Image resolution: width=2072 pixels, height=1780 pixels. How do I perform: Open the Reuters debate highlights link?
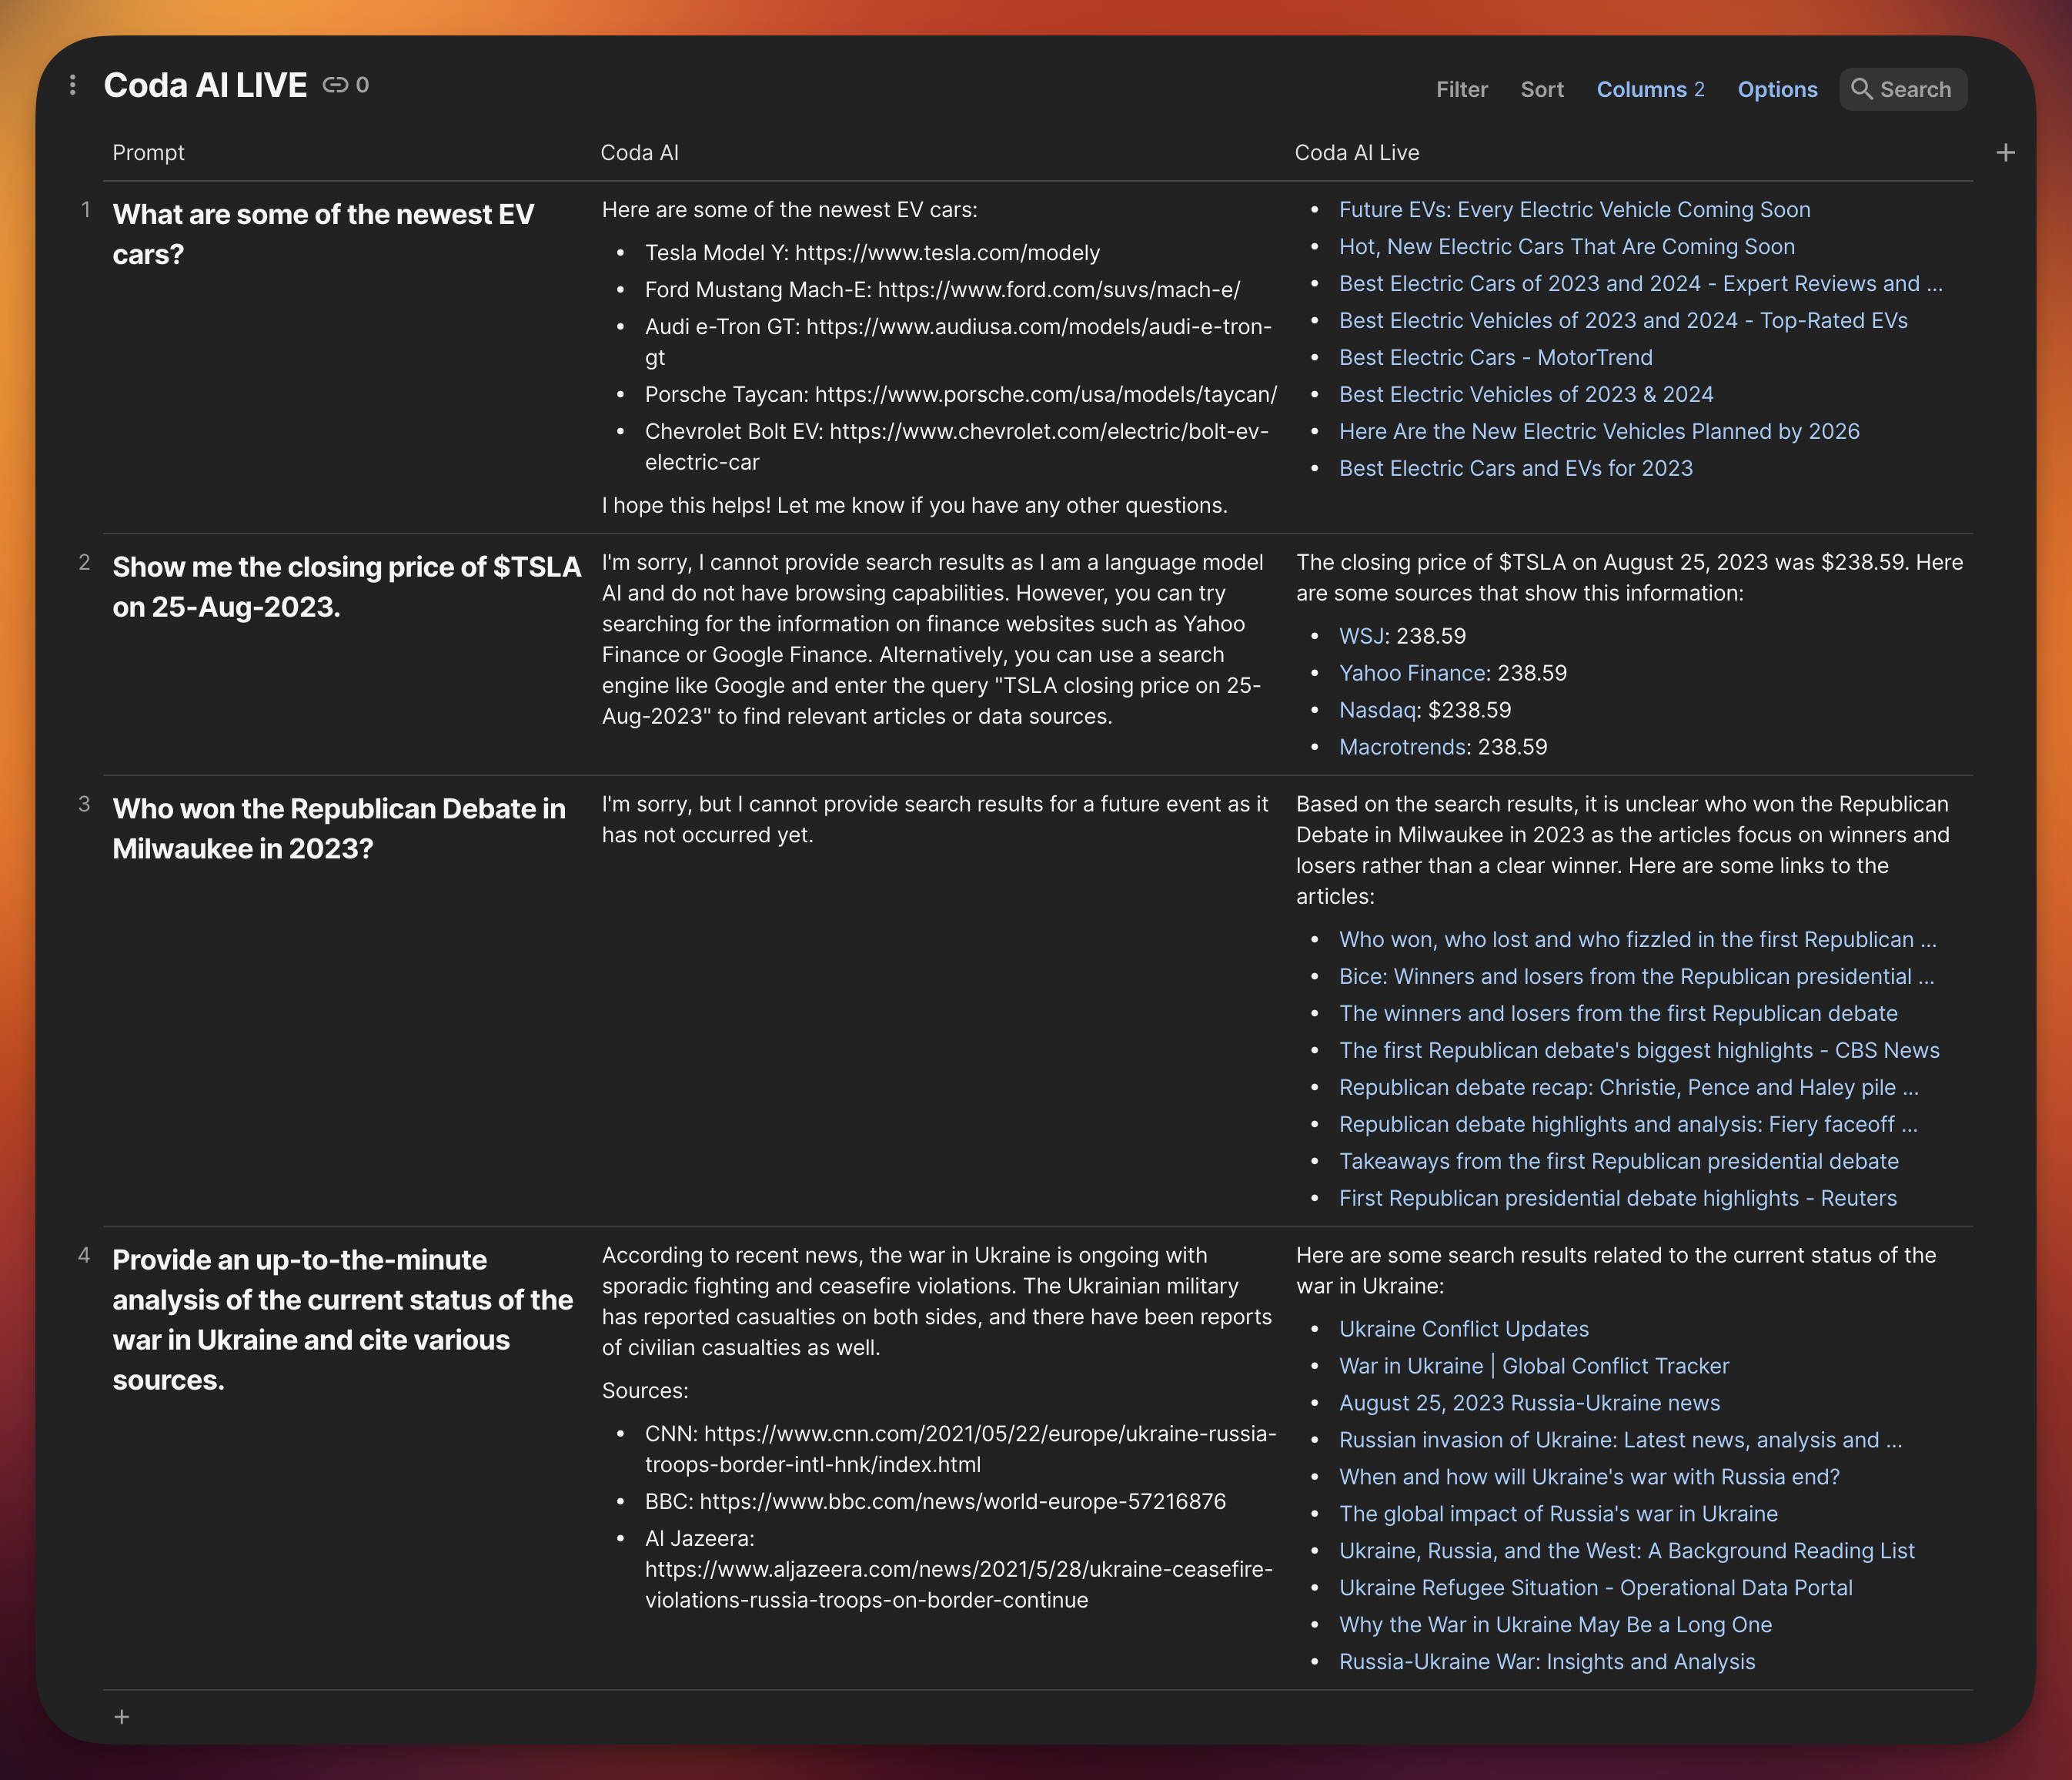tap(1617, 1199)
